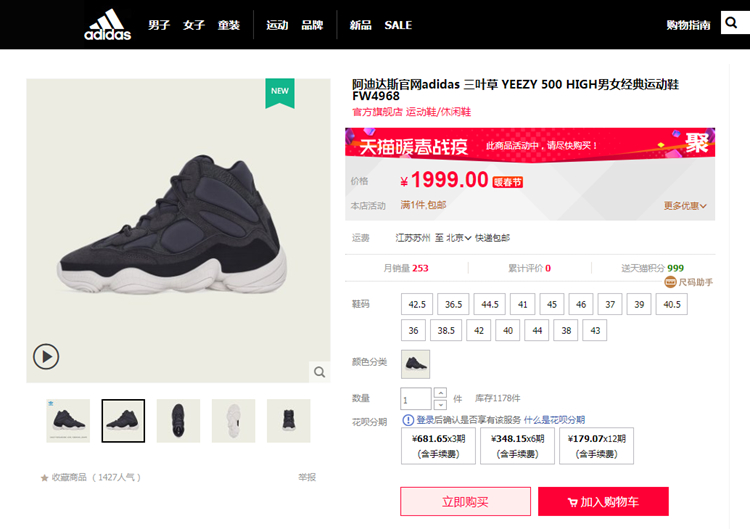
Task: Click 加入购物车 add to cart
Action: [603, 501]
